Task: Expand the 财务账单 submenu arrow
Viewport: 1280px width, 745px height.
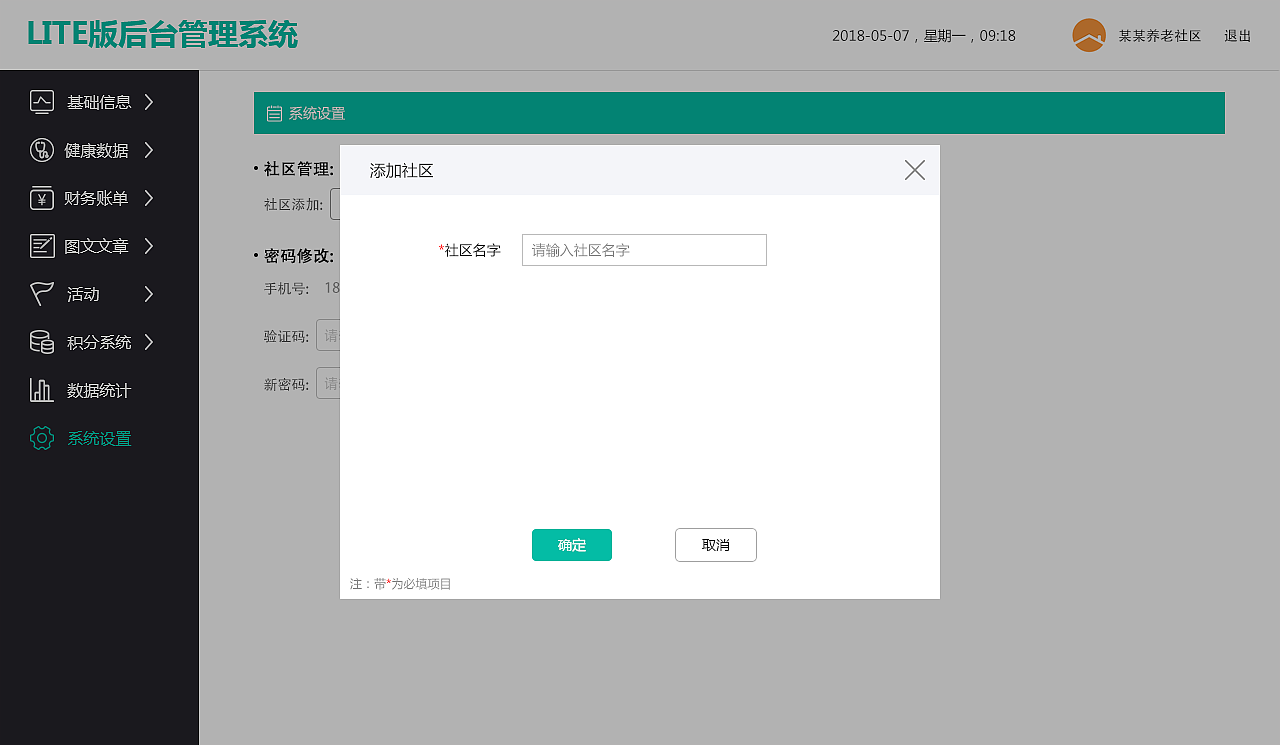Action: pos(148,198)
